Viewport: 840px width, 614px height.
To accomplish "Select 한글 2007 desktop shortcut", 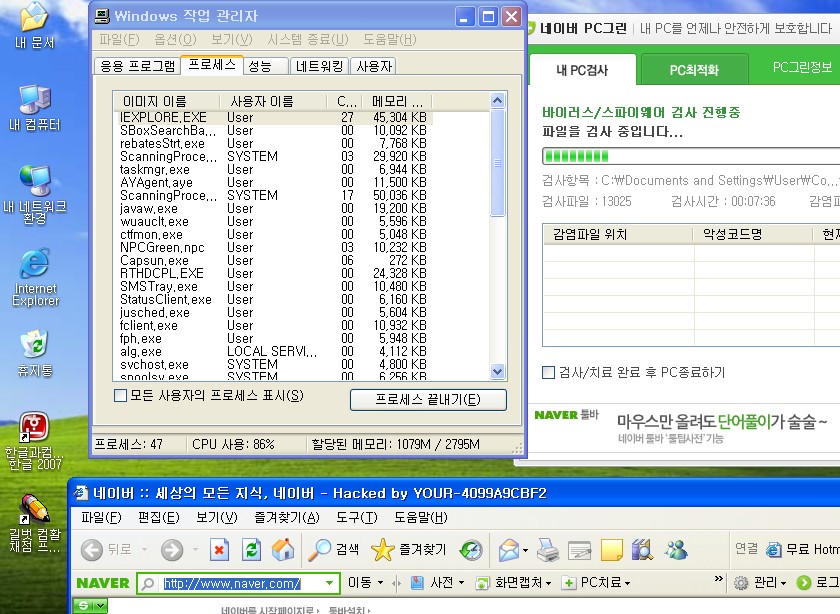I will click(34, 441).
